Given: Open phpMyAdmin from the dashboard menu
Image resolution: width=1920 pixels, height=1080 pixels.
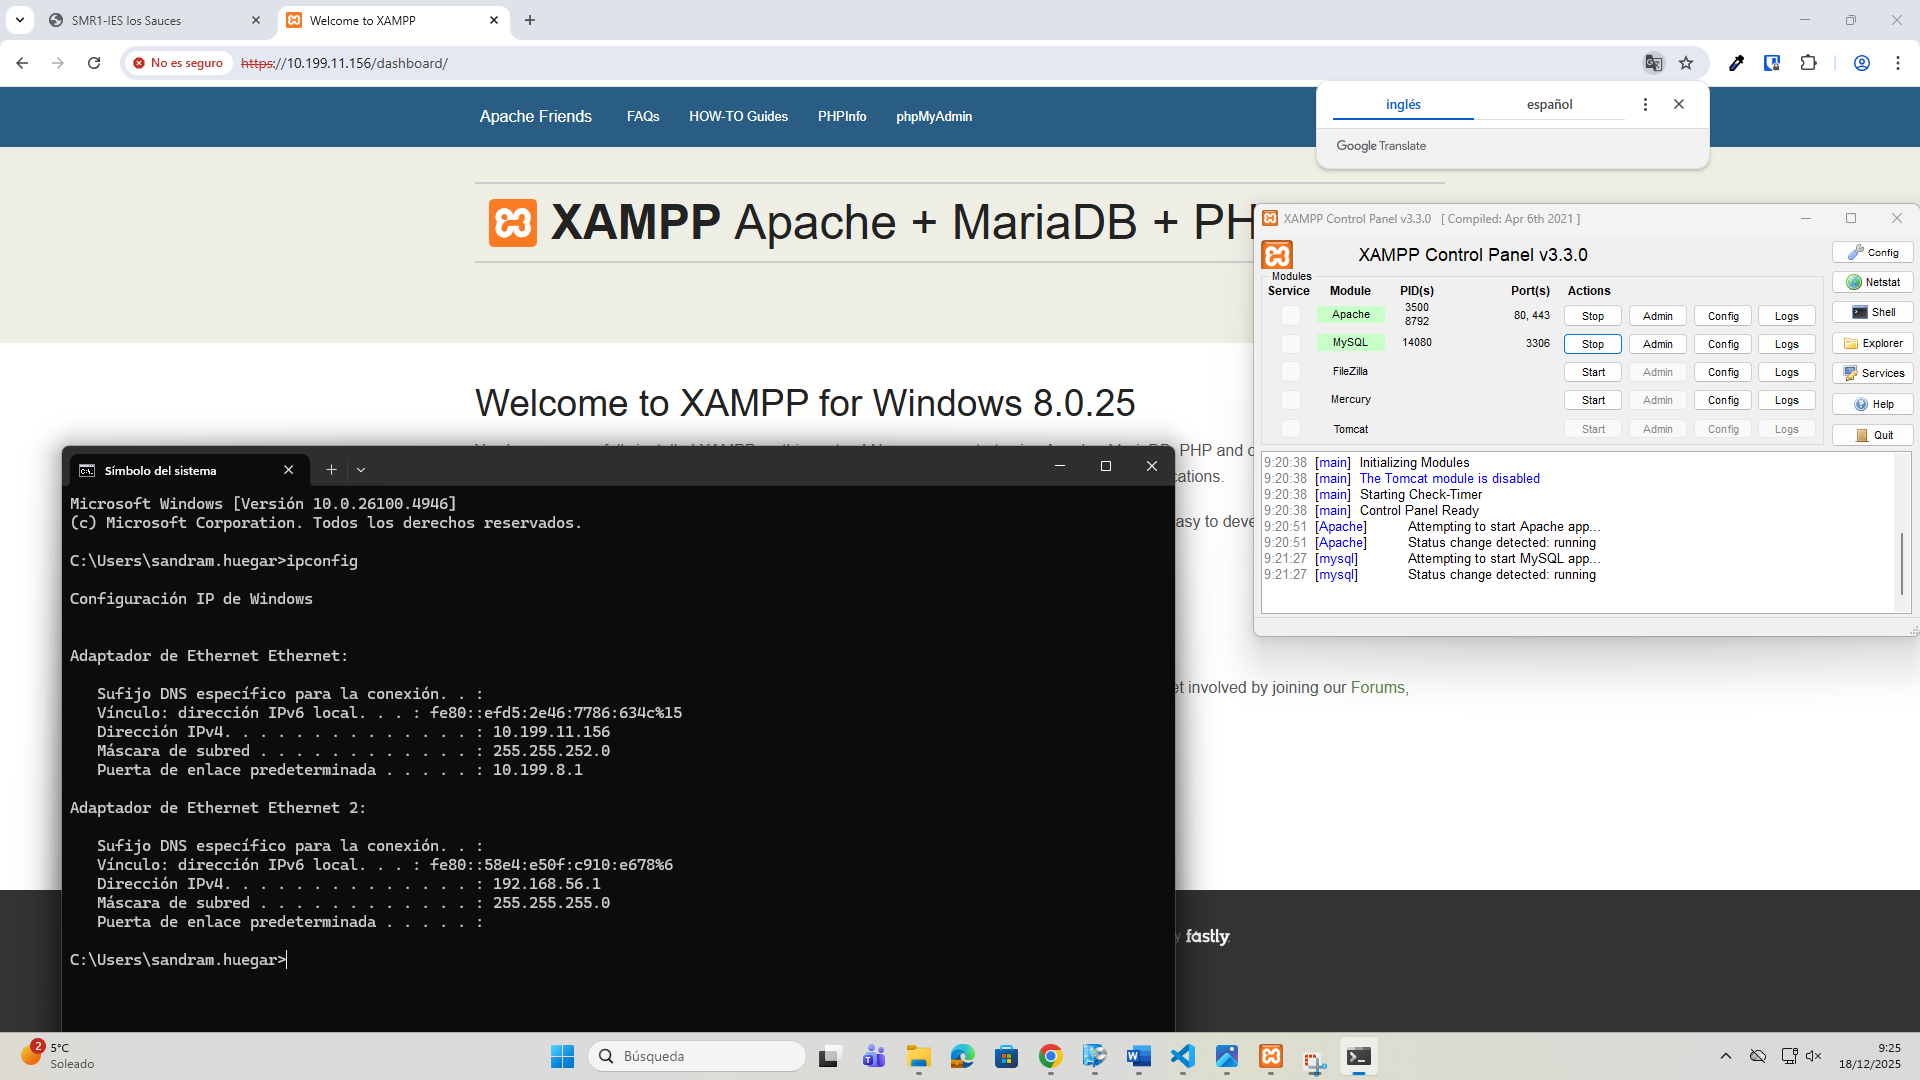Looking at the screenshot, I should [934, 116].
